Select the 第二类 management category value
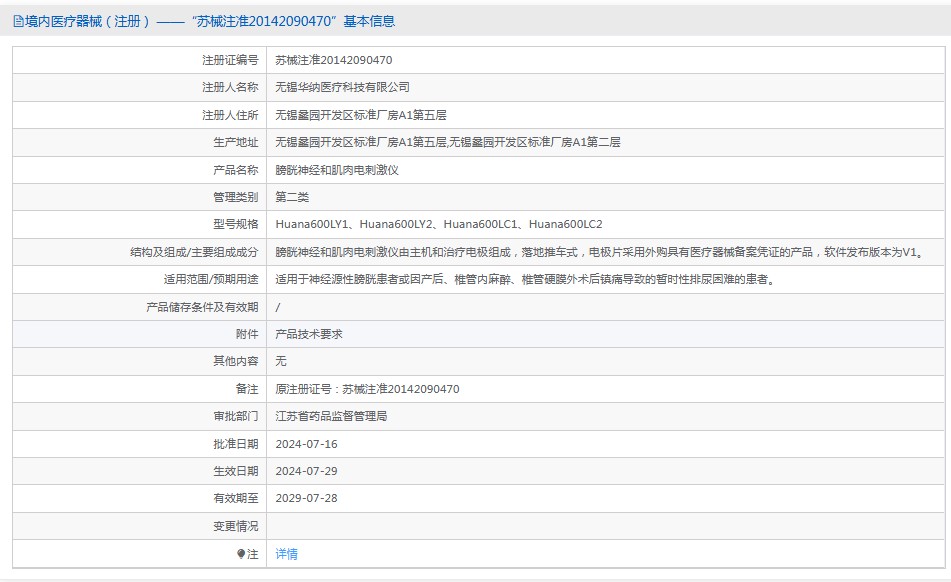The width and height of the screenshot is (951, 582). 292,197
